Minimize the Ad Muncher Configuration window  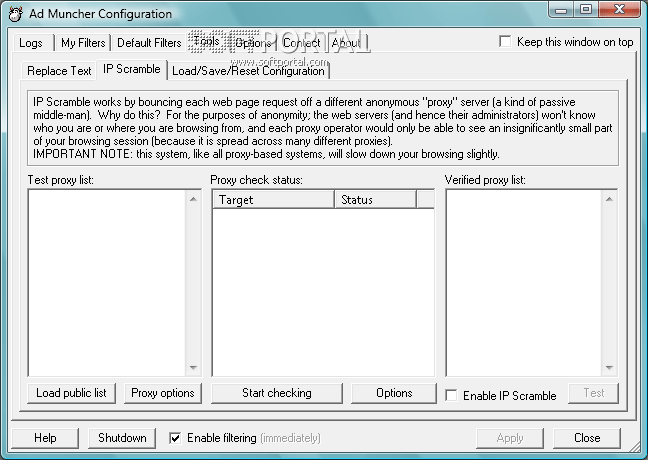coord(561,10)
